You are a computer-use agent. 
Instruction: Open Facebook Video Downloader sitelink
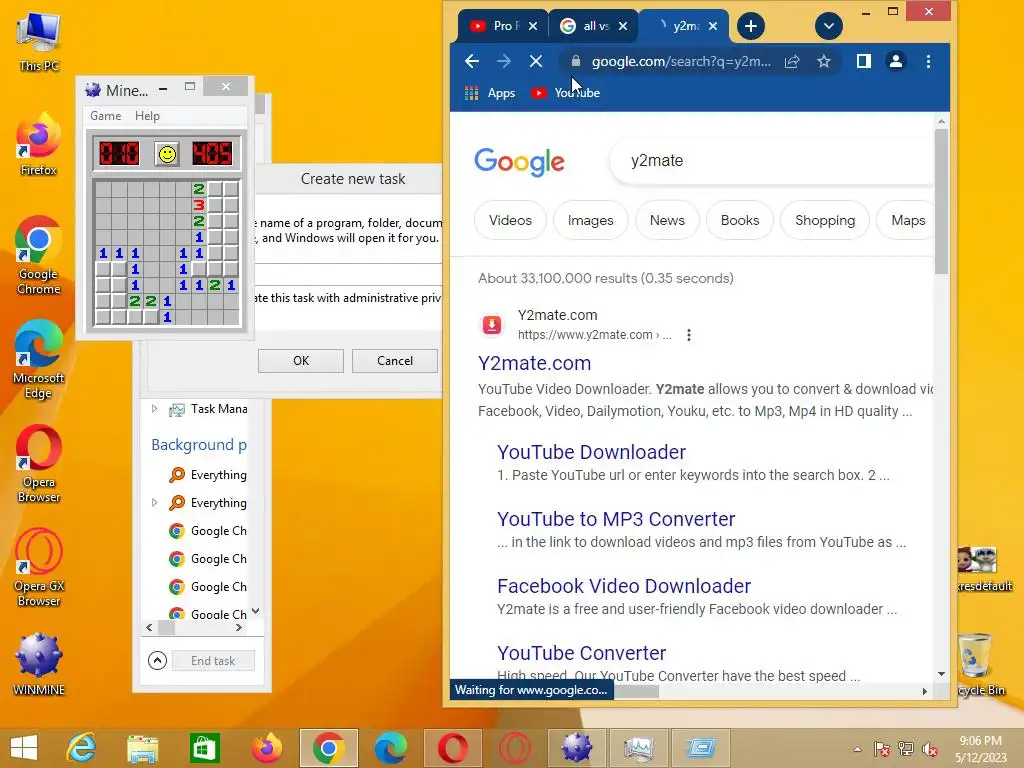point(624,586)
